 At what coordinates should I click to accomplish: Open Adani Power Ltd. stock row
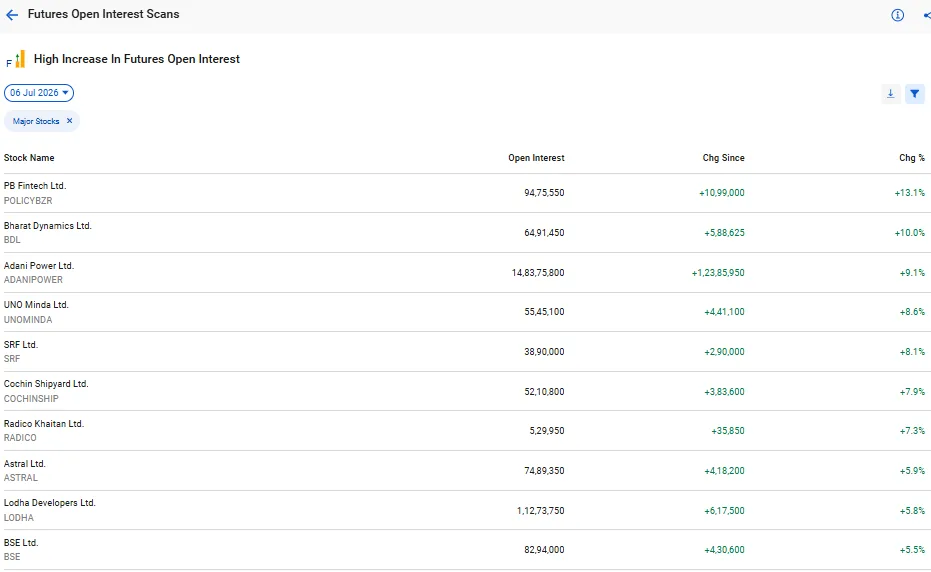[464, 273]
